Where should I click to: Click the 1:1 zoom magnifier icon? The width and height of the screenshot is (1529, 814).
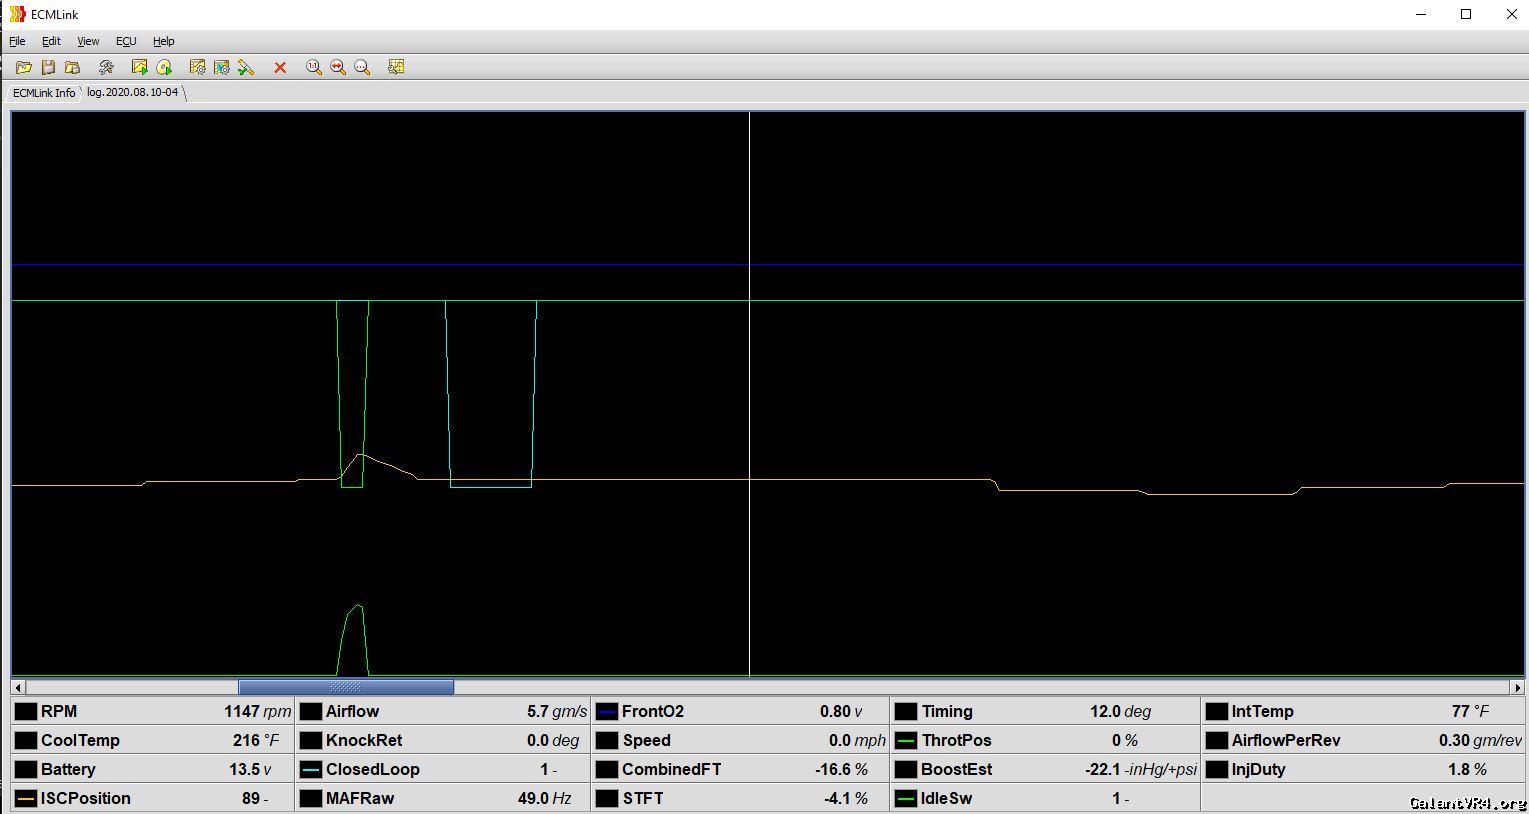coord(314,67)
